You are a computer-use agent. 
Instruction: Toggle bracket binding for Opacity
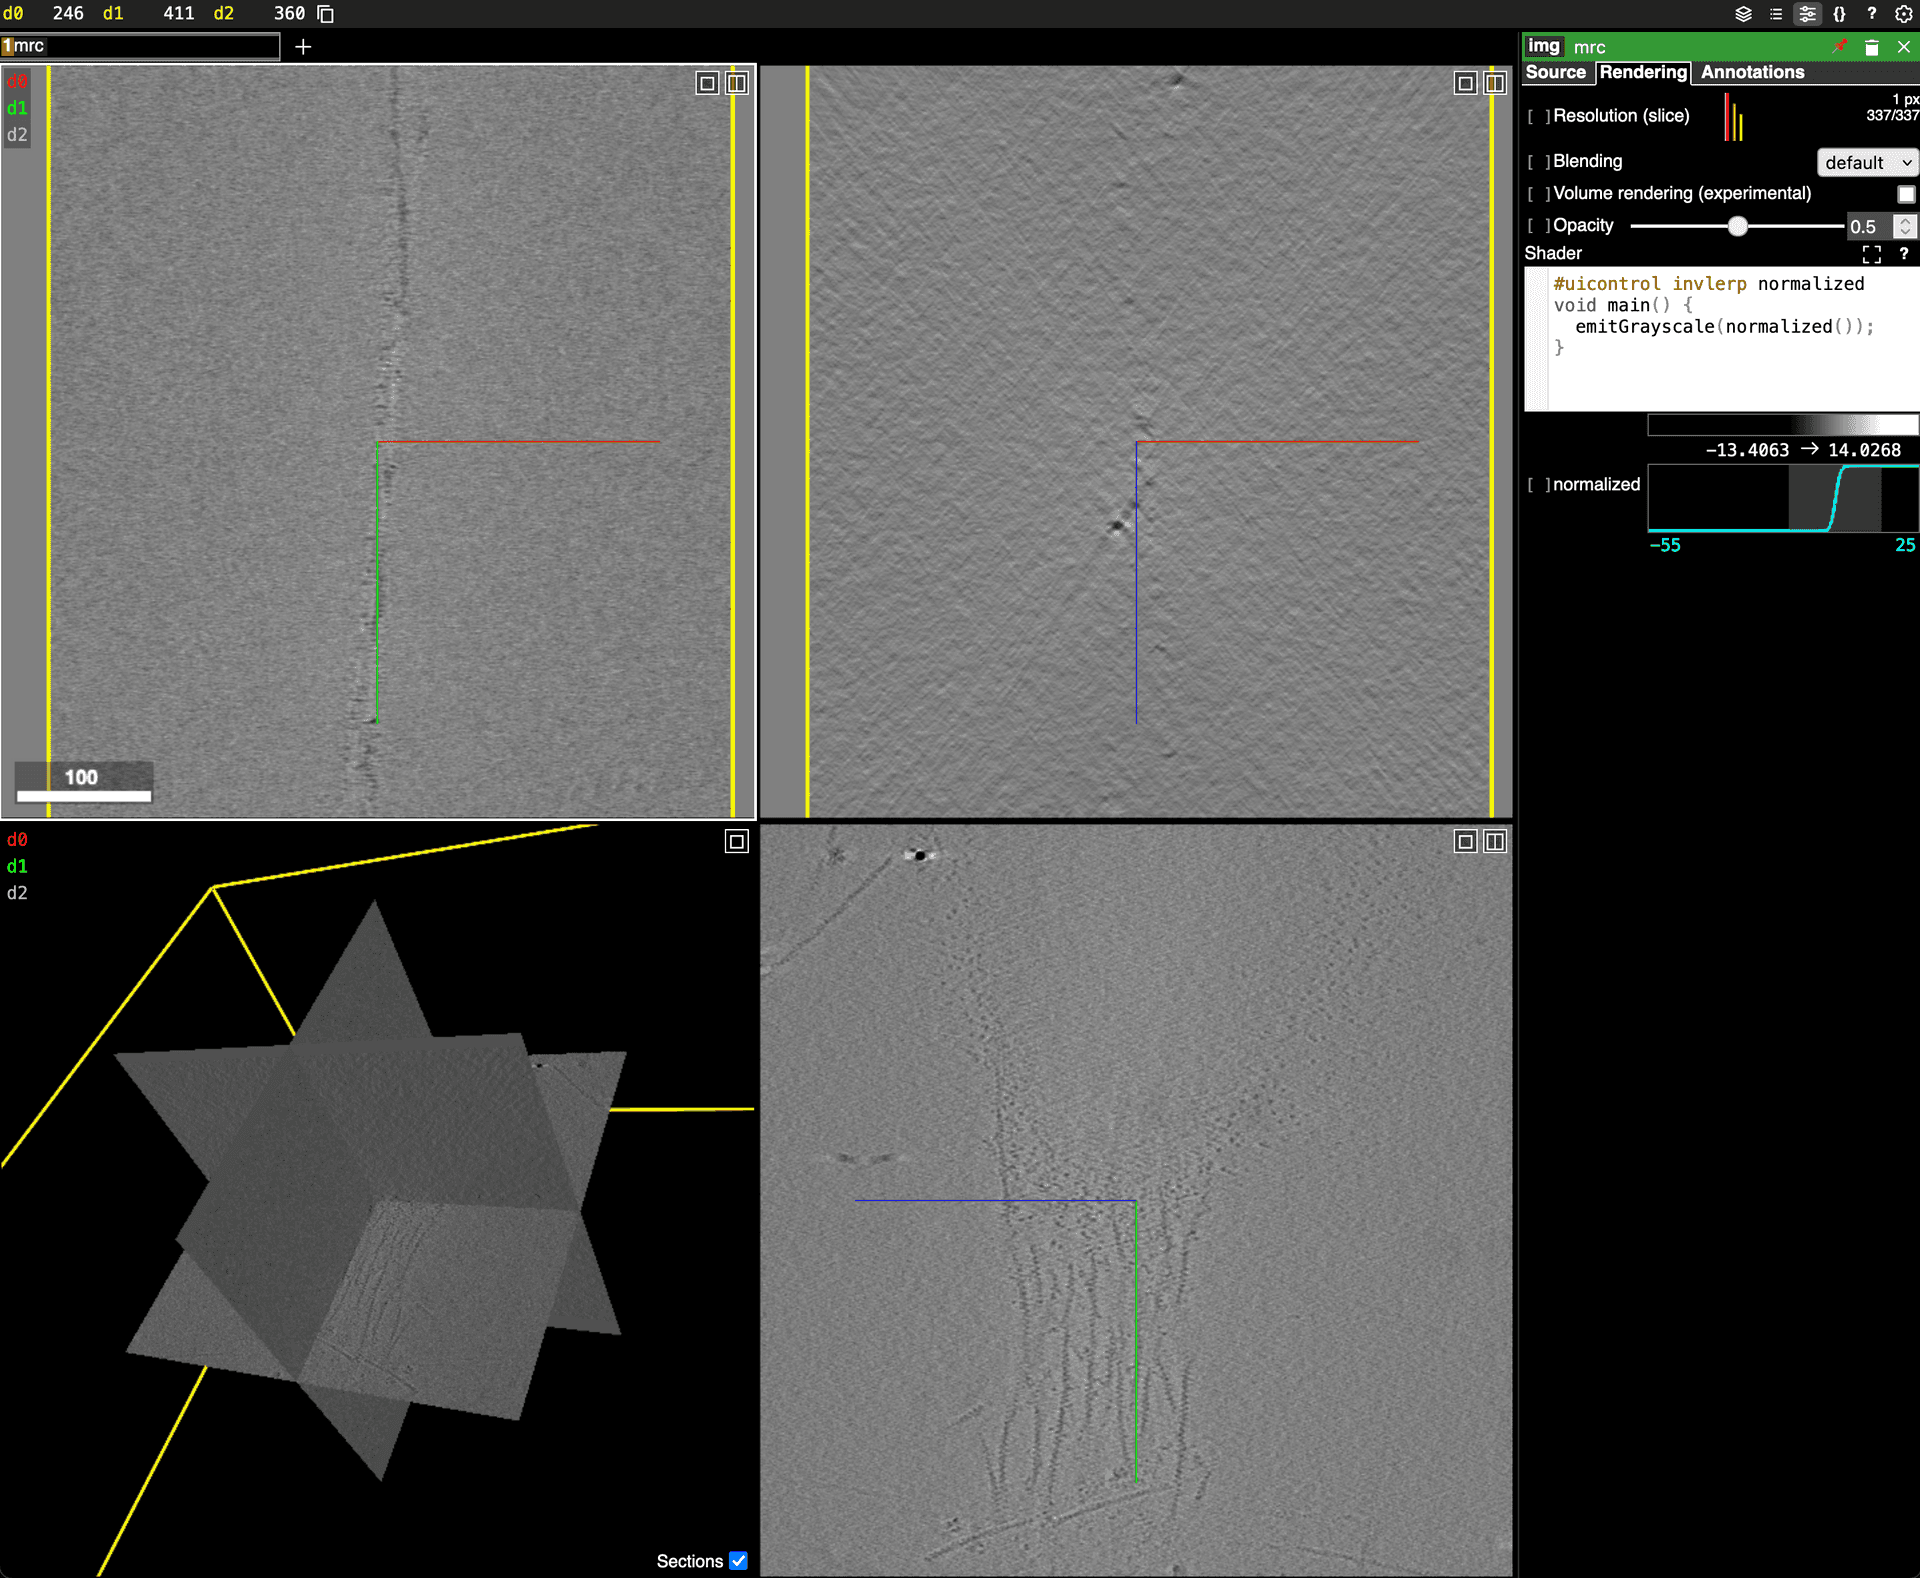pos(1539,225)
